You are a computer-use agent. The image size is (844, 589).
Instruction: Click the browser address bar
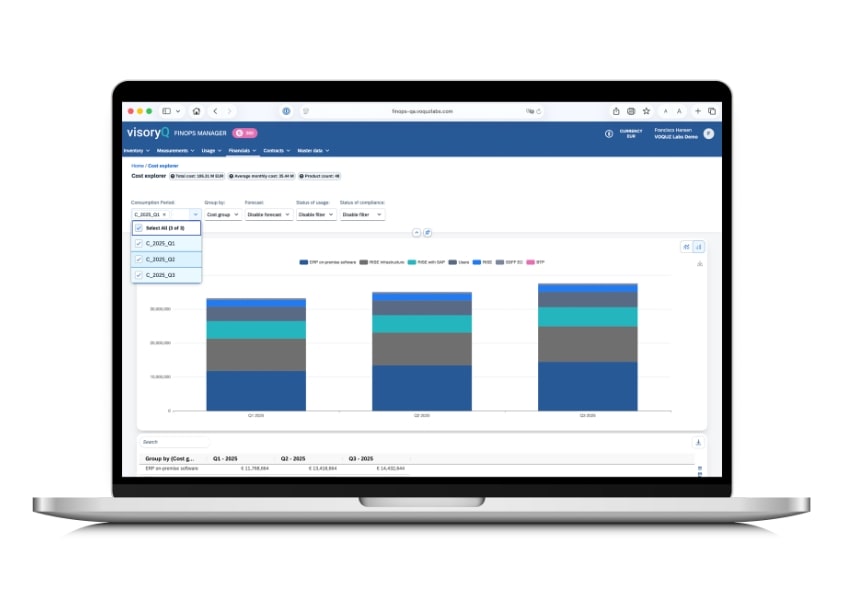coord(422,111)
